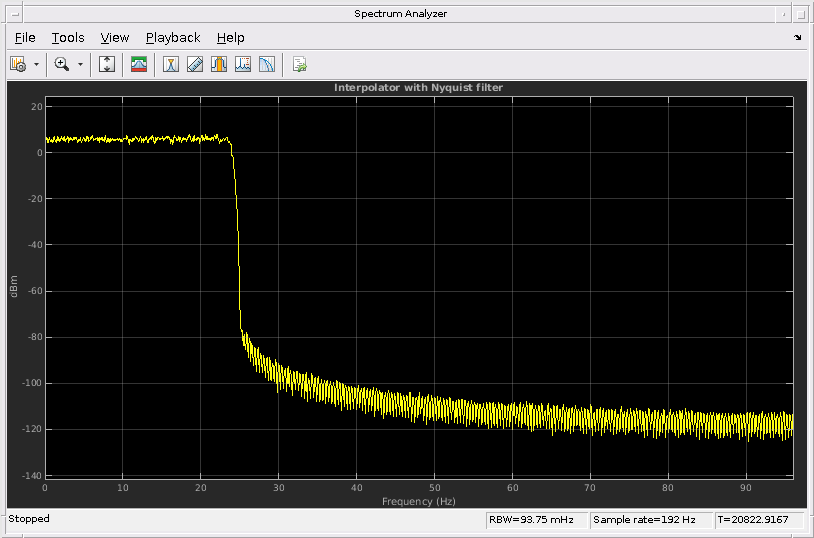
Task: Toggle the Channel Measurements icon
Action: click(x=218, y=64)
